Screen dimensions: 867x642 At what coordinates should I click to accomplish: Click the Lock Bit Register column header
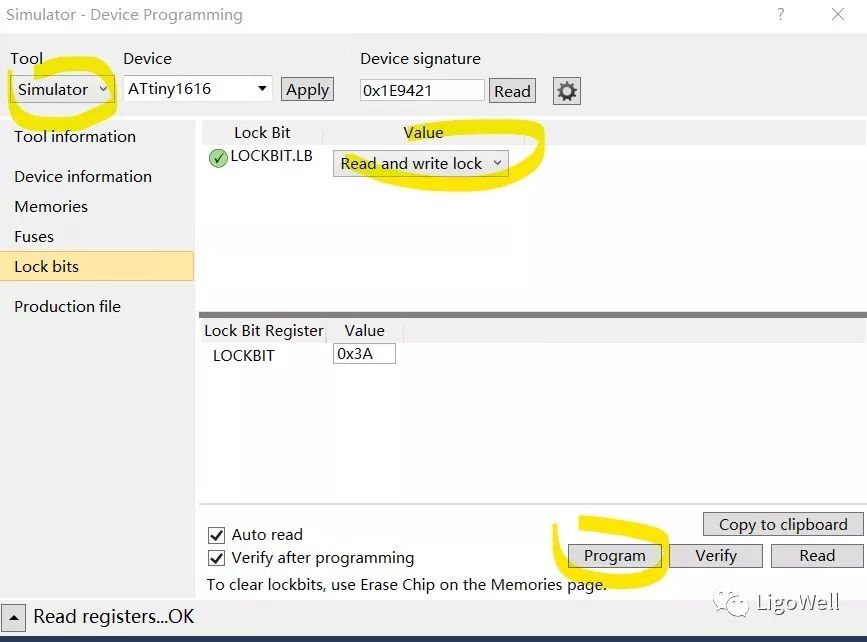tap(264, 331)
